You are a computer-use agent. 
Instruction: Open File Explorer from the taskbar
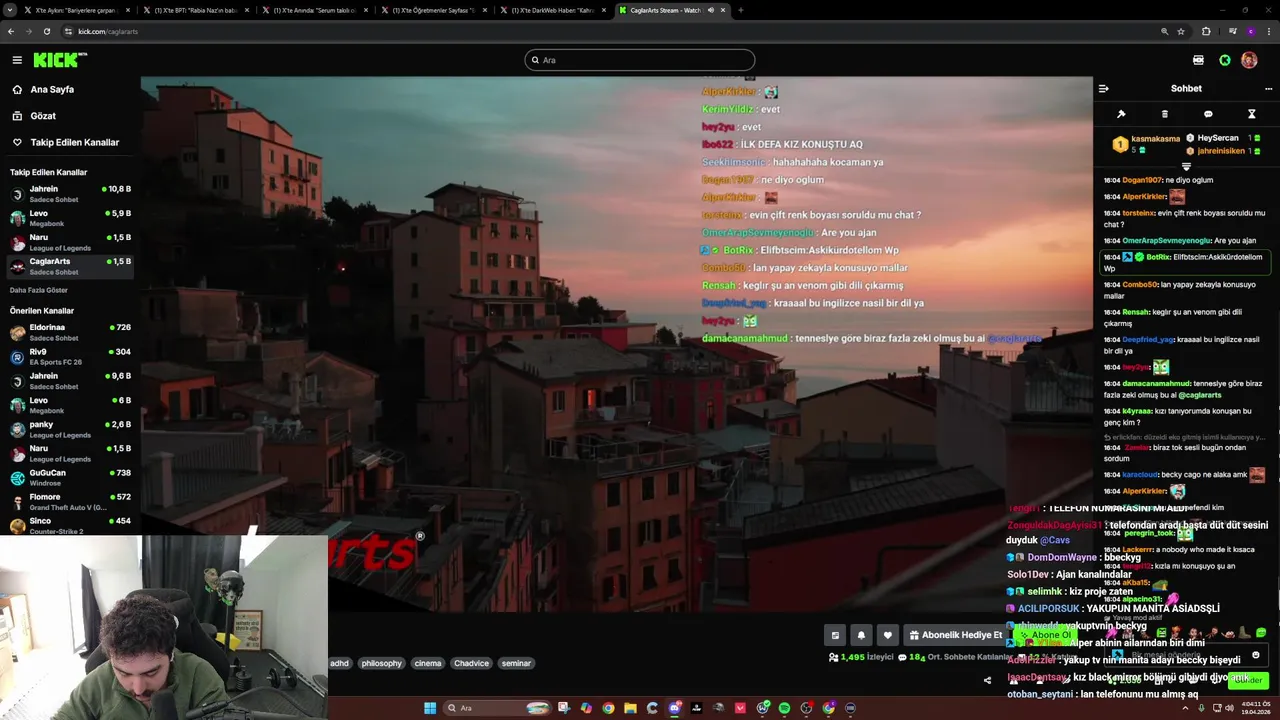630,708
